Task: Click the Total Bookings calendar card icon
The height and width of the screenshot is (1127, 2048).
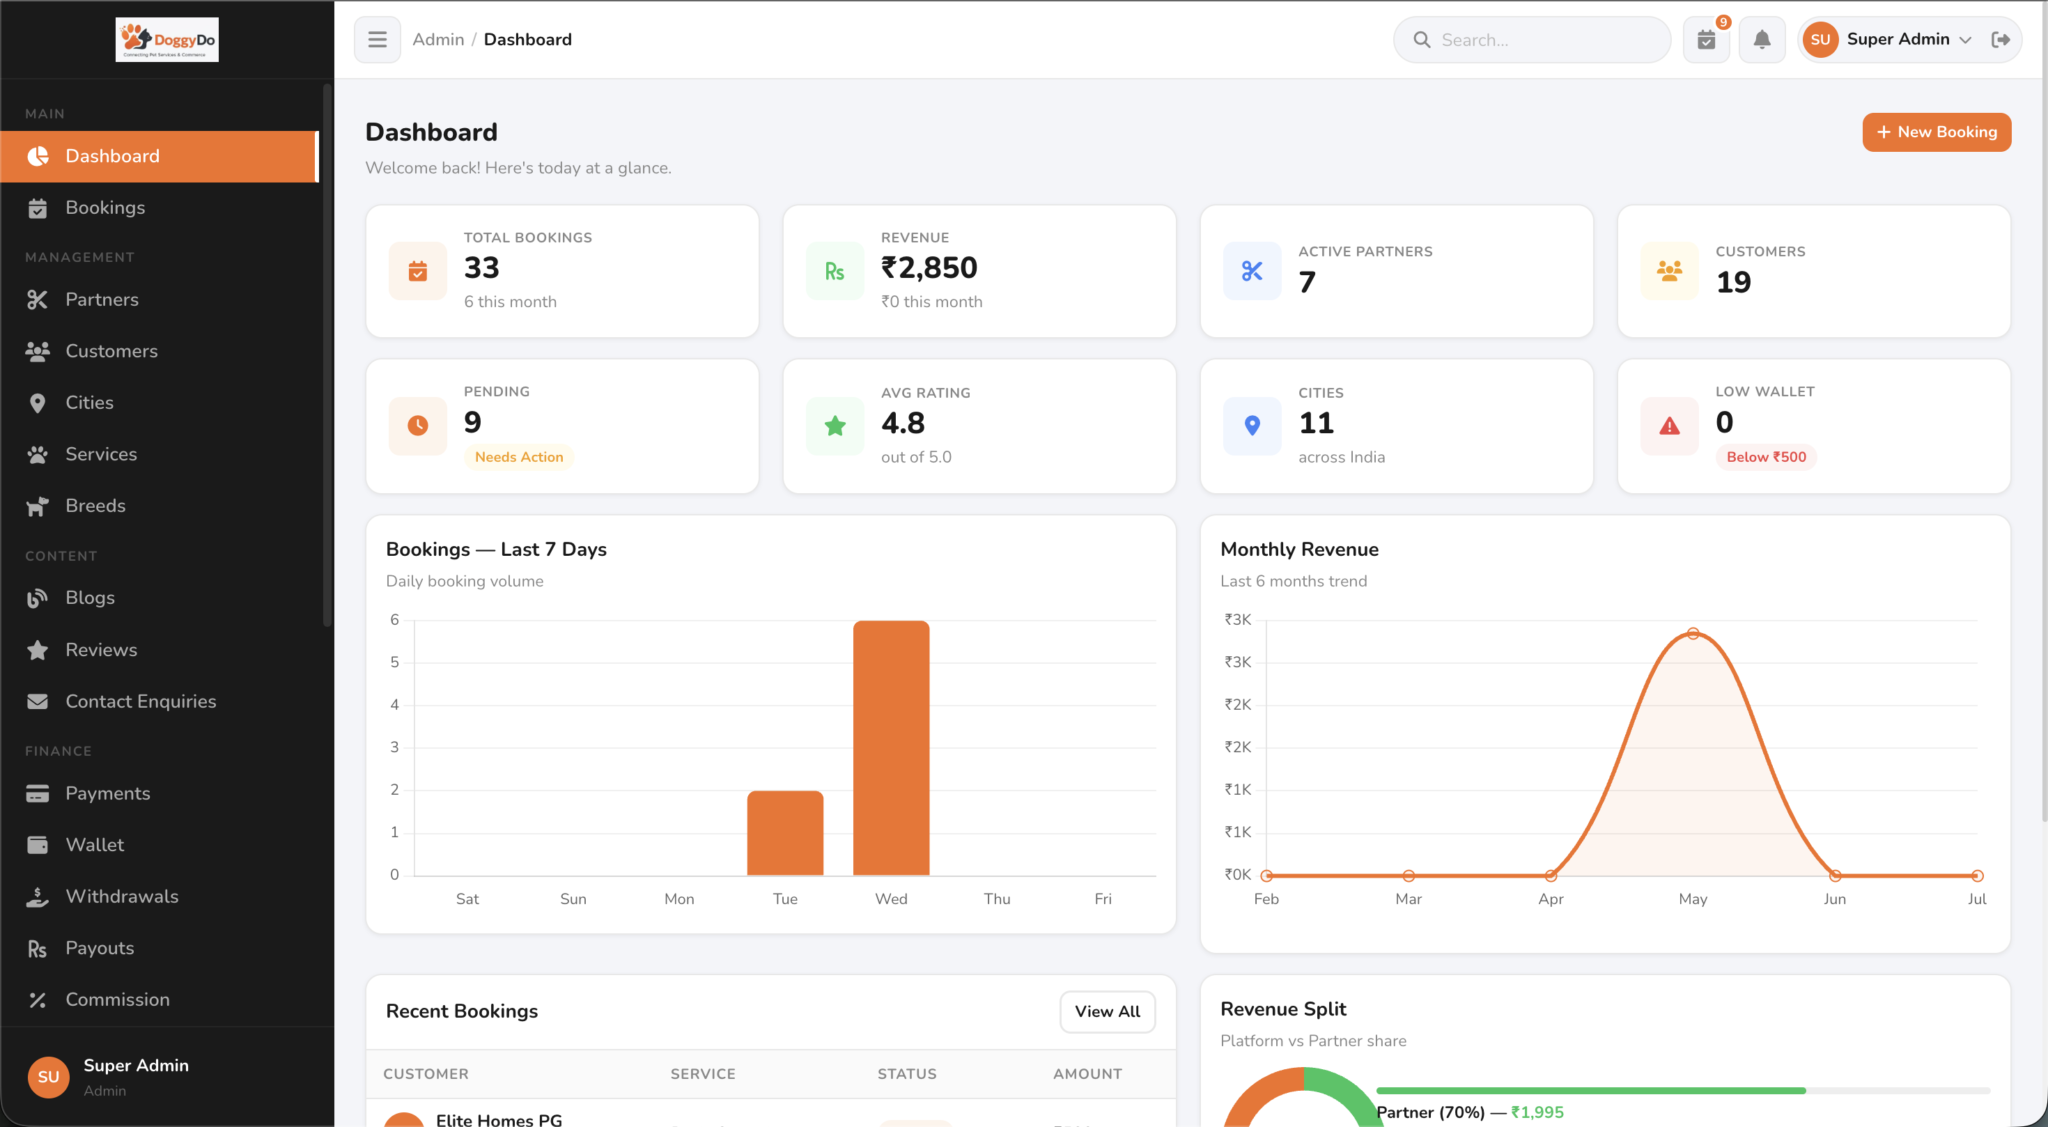Action: coord(418,271)
